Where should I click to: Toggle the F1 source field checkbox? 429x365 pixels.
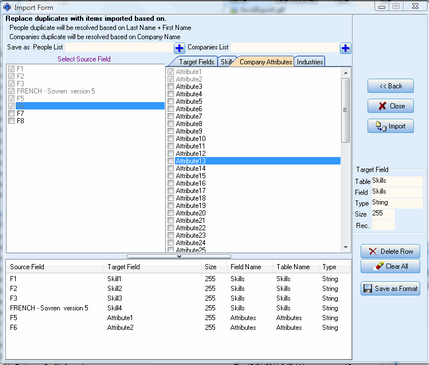(12, 69)
